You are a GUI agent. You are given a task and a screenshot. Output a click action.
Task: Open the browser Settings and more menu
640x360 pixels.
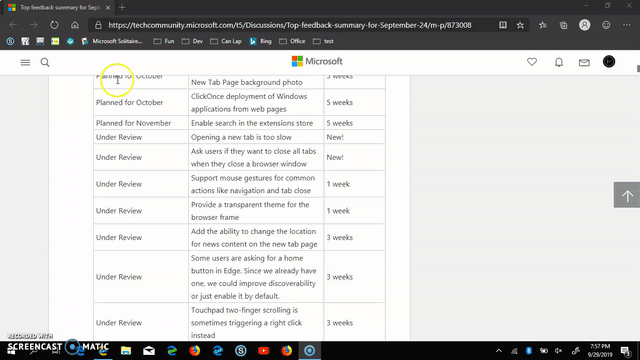(627, 25)
